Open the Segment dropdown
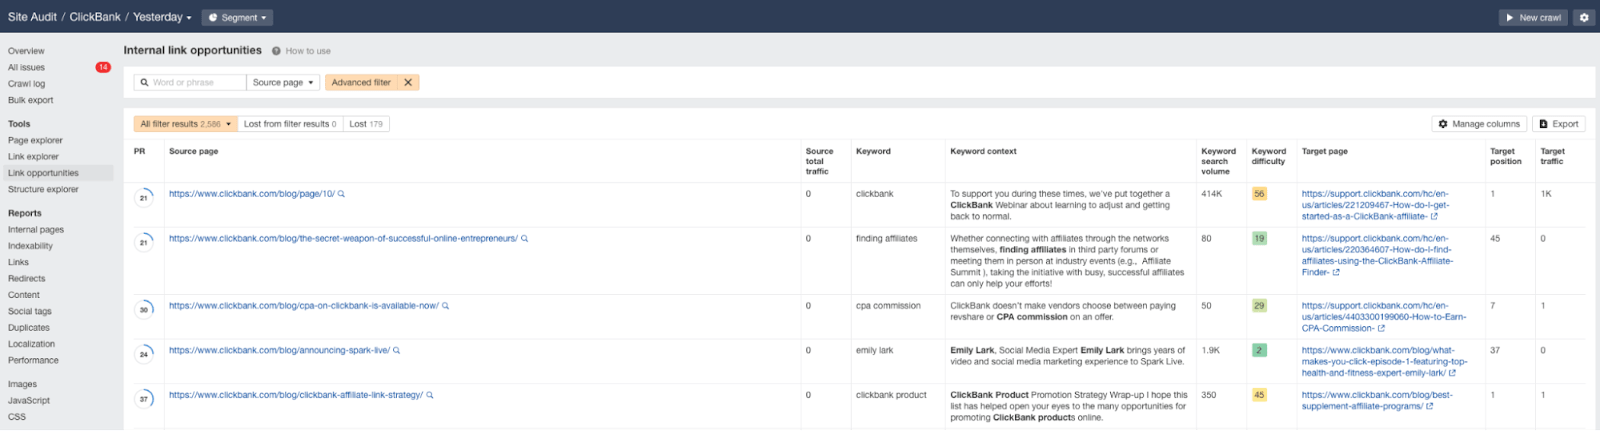The width and height of the screenshot is (1600, 431). (x=237, y=18)
